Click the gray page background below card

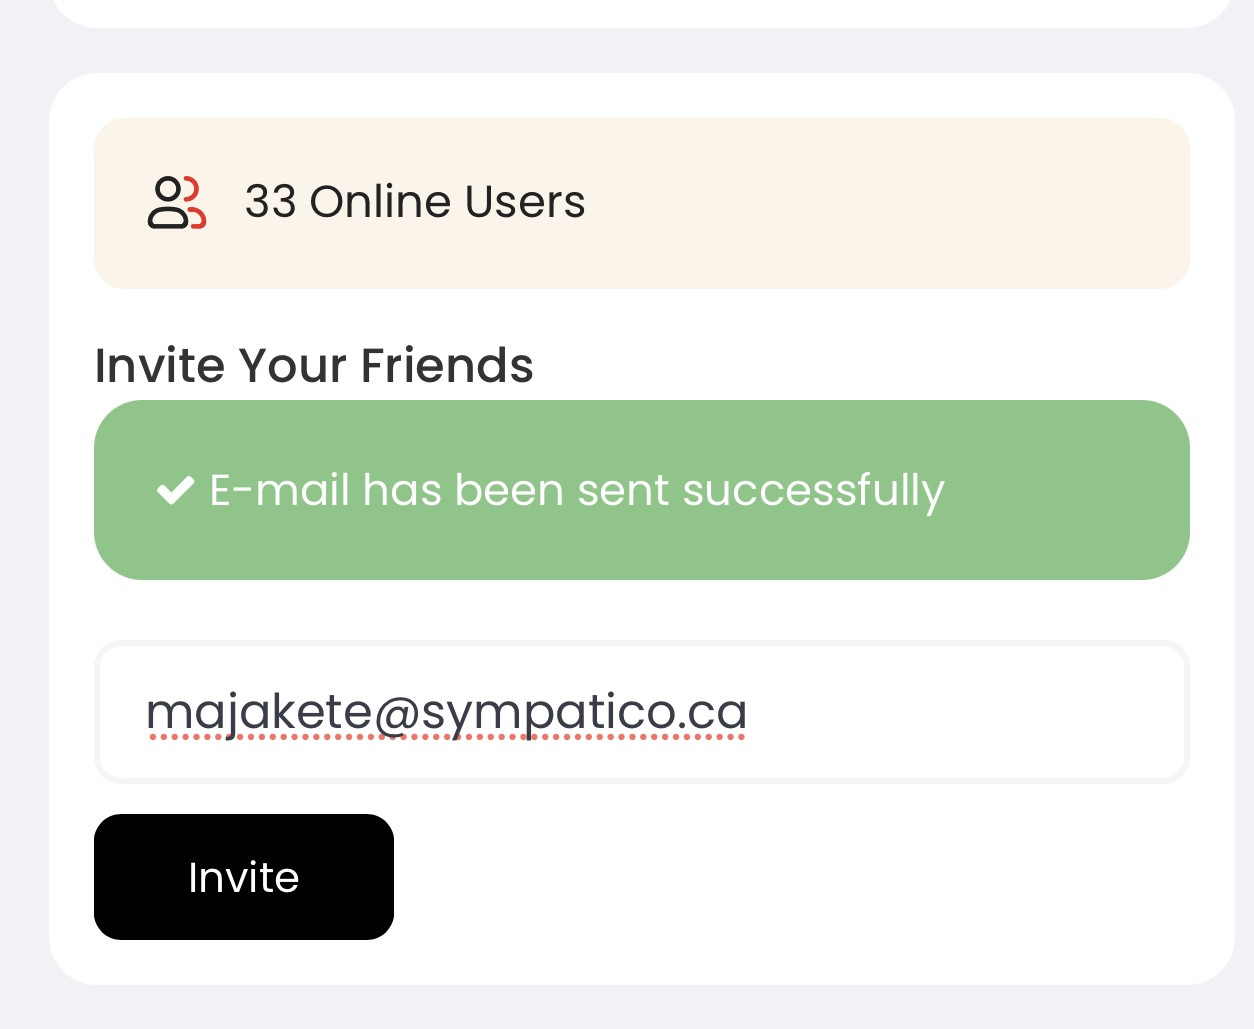[642, 1008]
